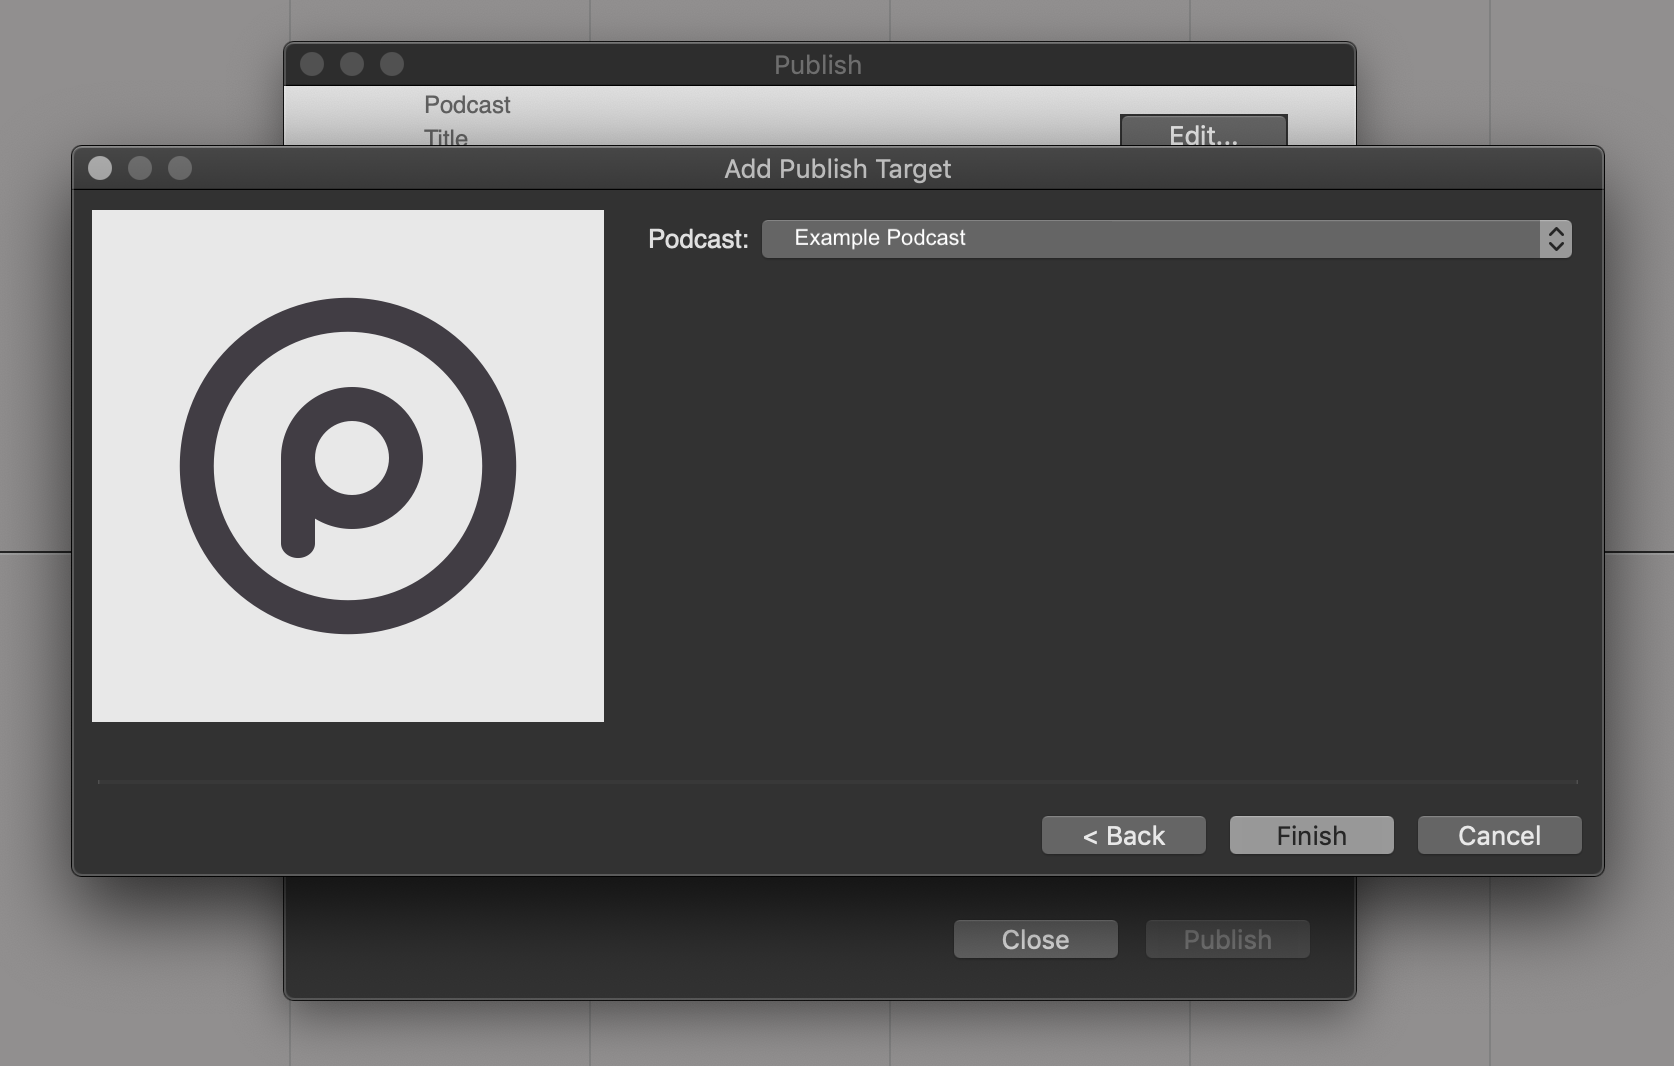The width and height of the screenshot is (1674, 1066).
Task: Click the Add Publish Target minimize light
Action: tap(140, 168)
